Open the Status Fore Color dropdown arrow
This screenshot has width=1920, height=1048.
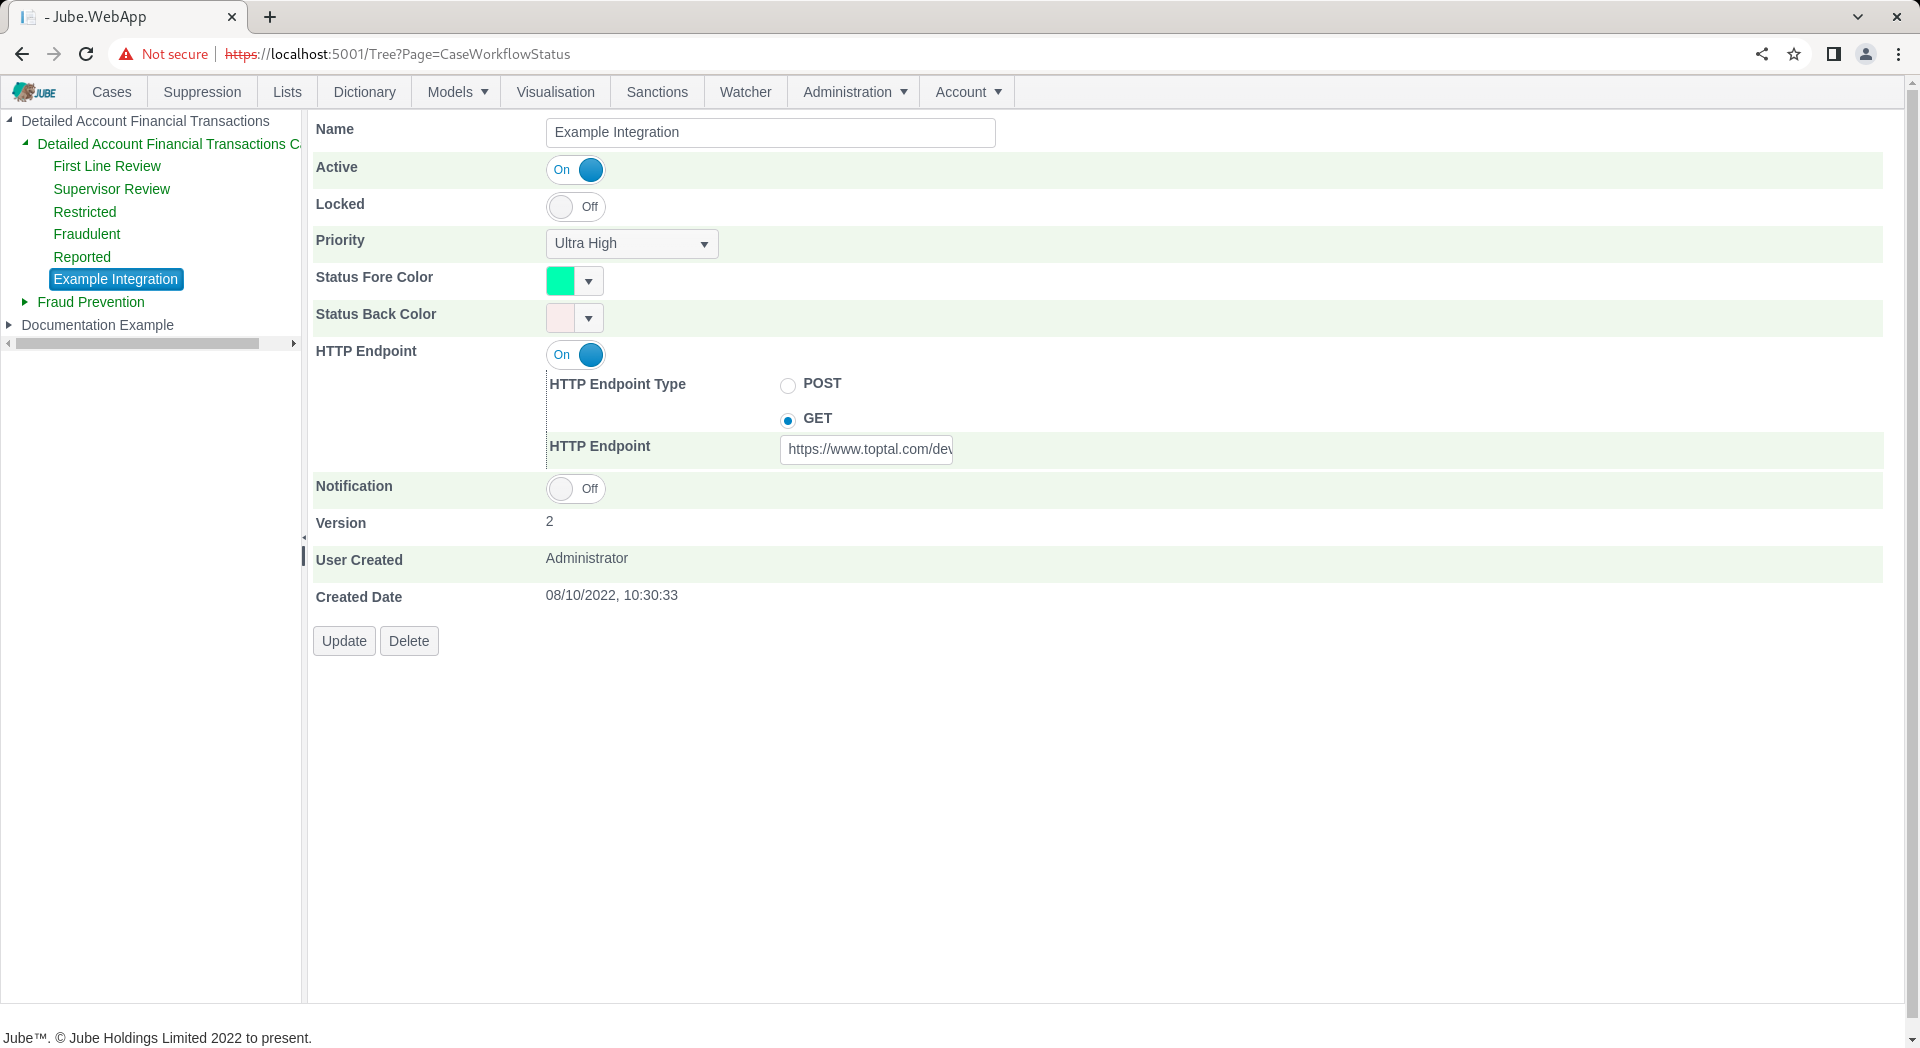[589, 281]
